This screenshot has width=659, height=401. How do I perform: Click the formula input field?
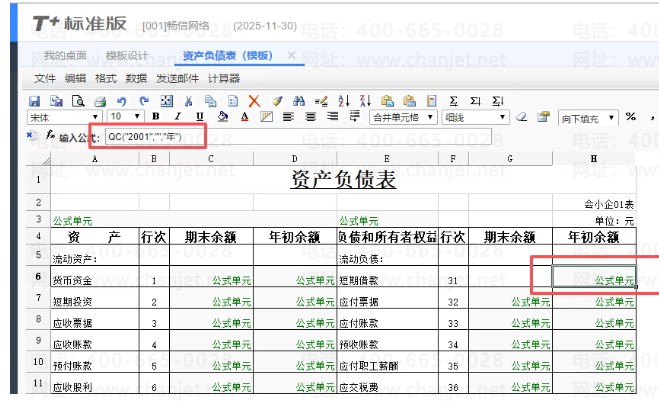(x=298, y=137)
